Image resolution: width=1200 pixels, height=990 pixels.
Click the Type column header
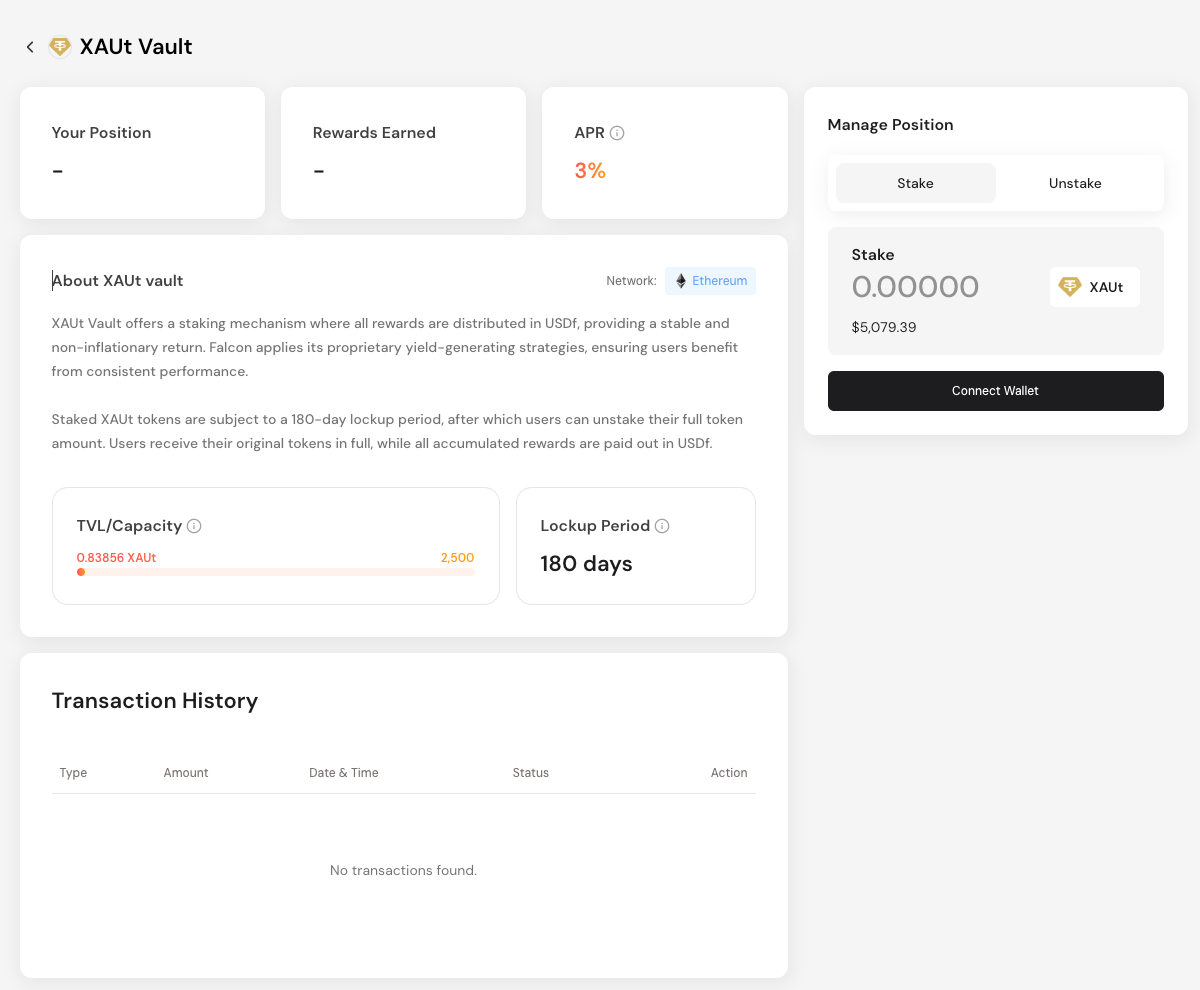[73, 773]
